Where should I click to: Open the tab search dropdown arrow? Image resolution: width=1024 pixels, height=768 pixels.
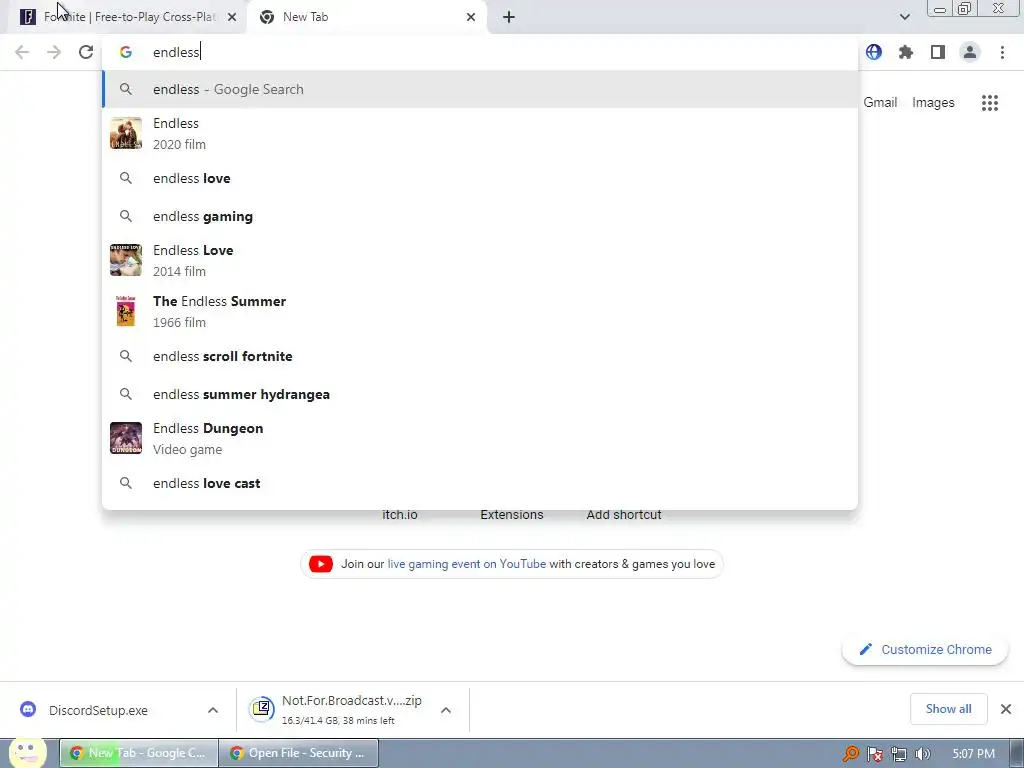pos(904,17)
